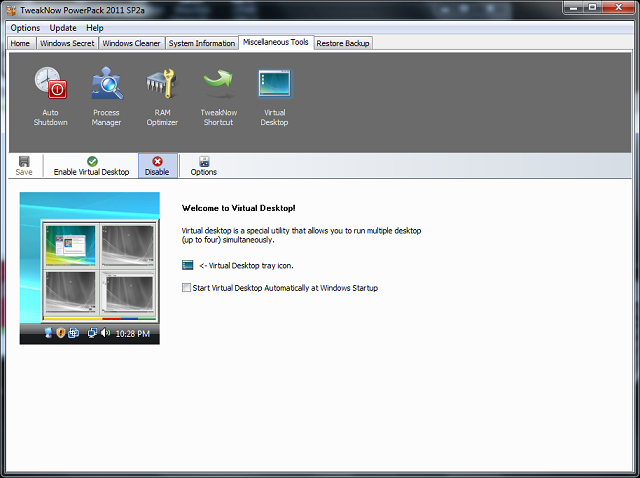Click the Disable toolbar button
This screenshot has height=478, width=640.
158,166
